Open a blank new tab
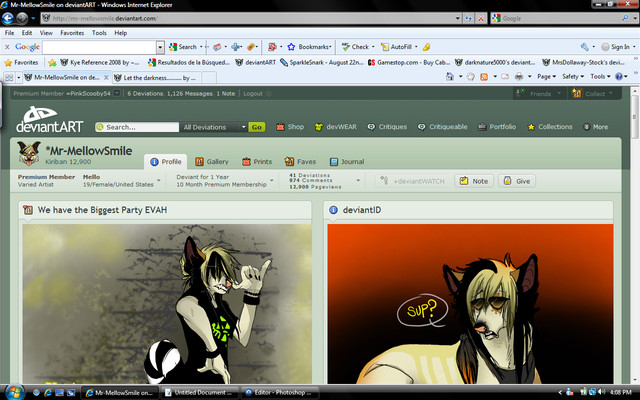 (x=209, y=78)
